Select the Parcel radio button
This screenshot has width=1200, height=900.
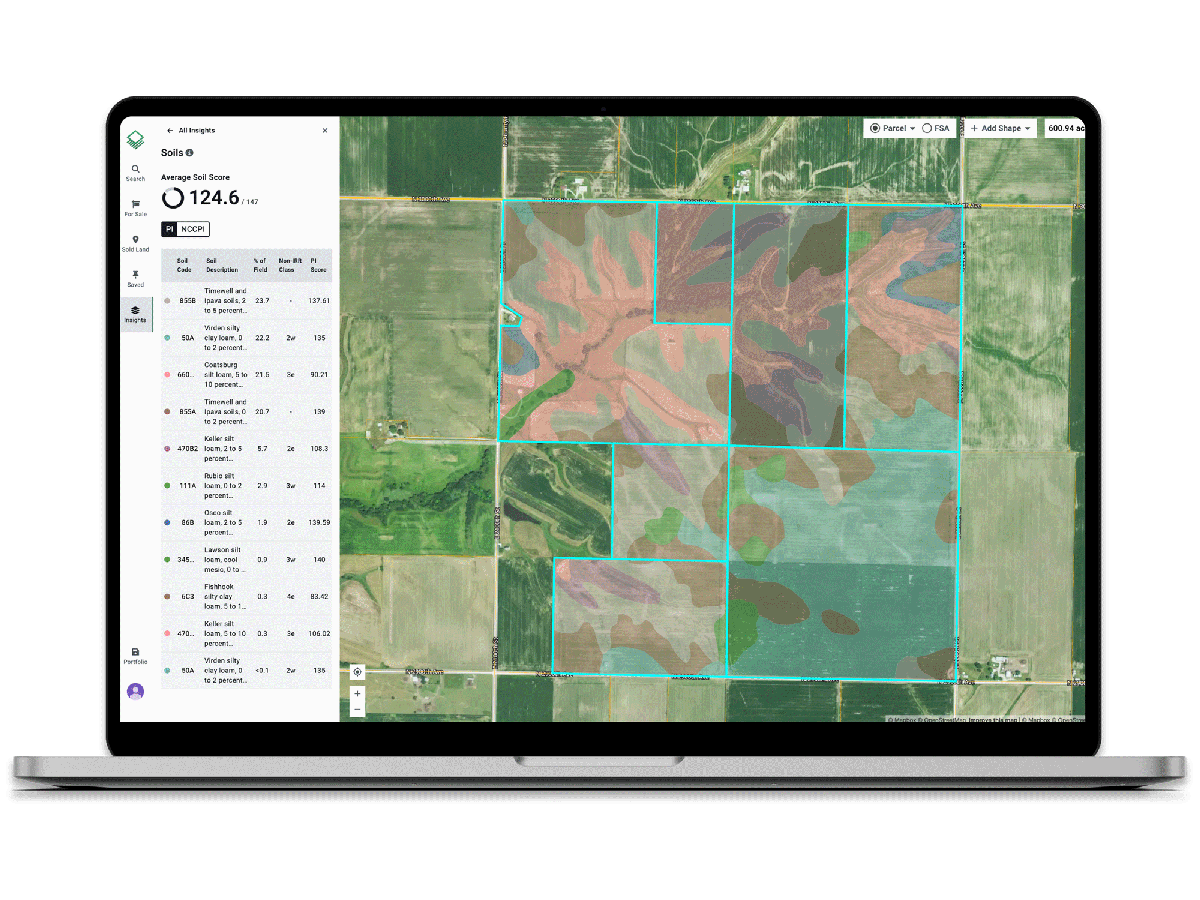[875, 128]
